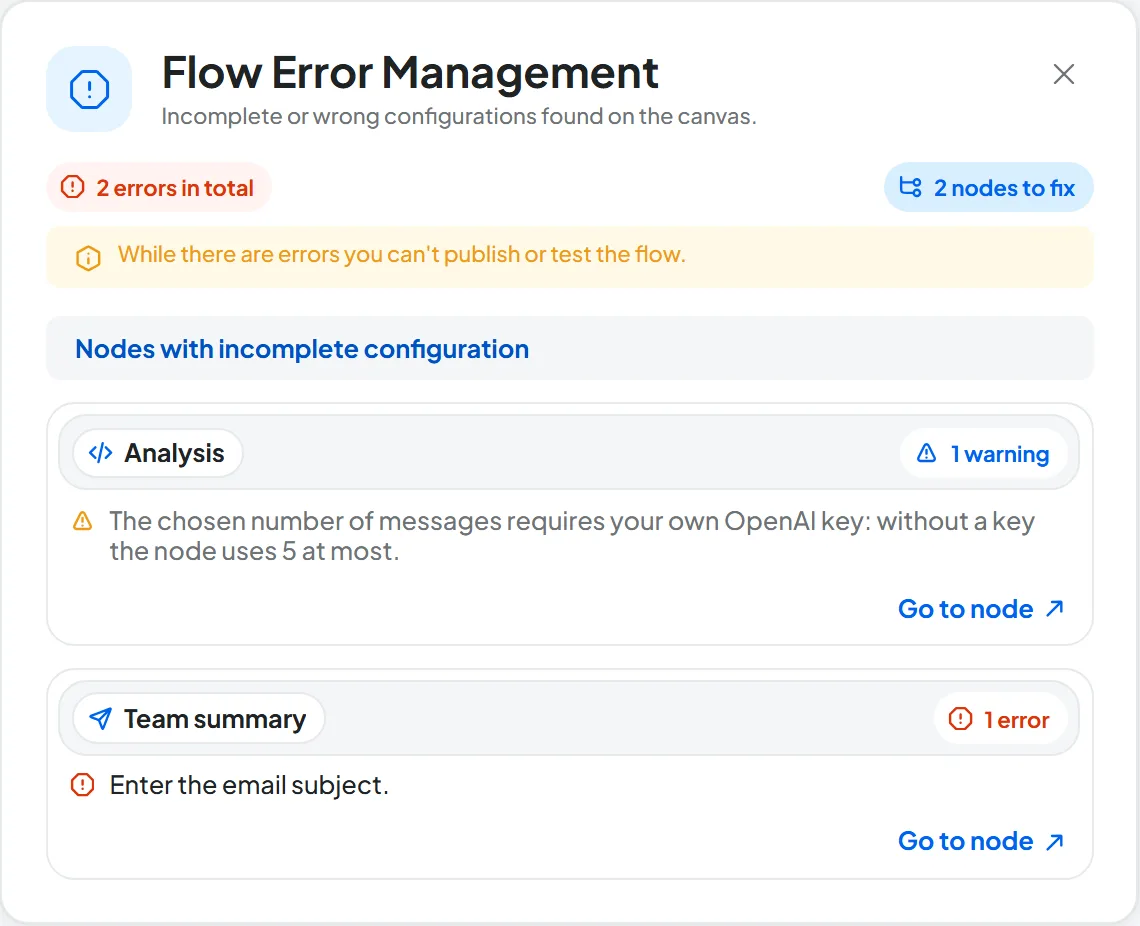1140x926 pixels.
Task: Click the 'Incomplete or wrong configurations' subtitle
Action: pyautogui.click(x=459, y=116)
